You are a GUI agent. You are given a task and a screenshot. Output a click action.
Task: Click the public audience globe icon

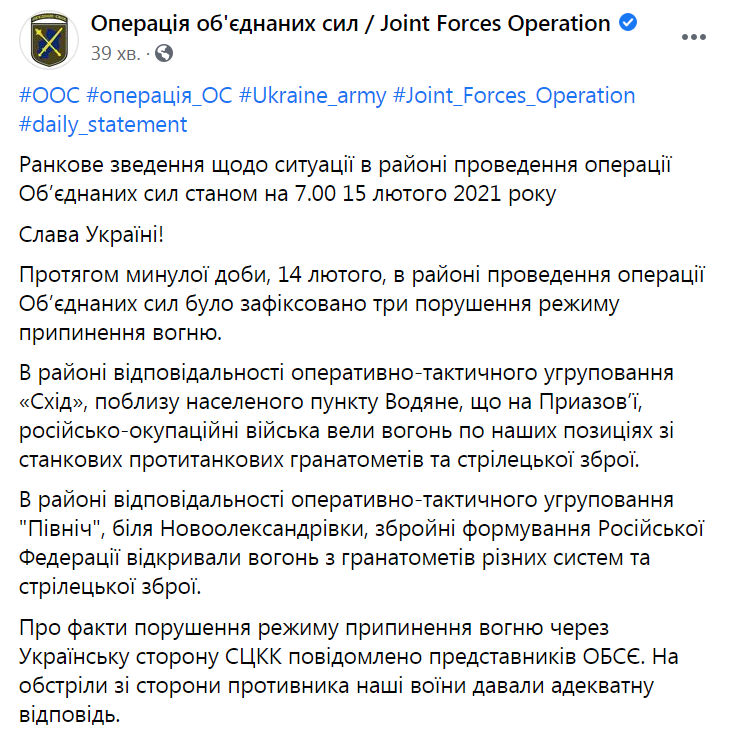164,51
